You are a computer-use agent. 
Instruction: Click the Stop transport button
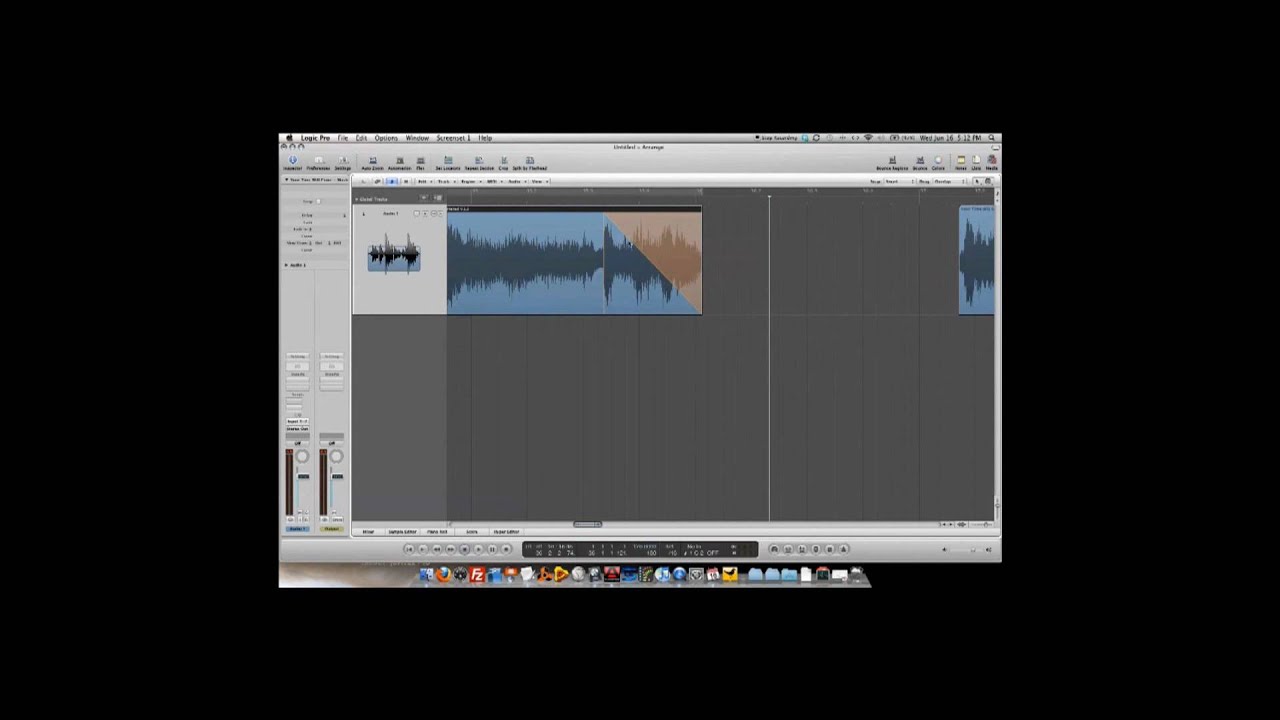click(464, 549)
